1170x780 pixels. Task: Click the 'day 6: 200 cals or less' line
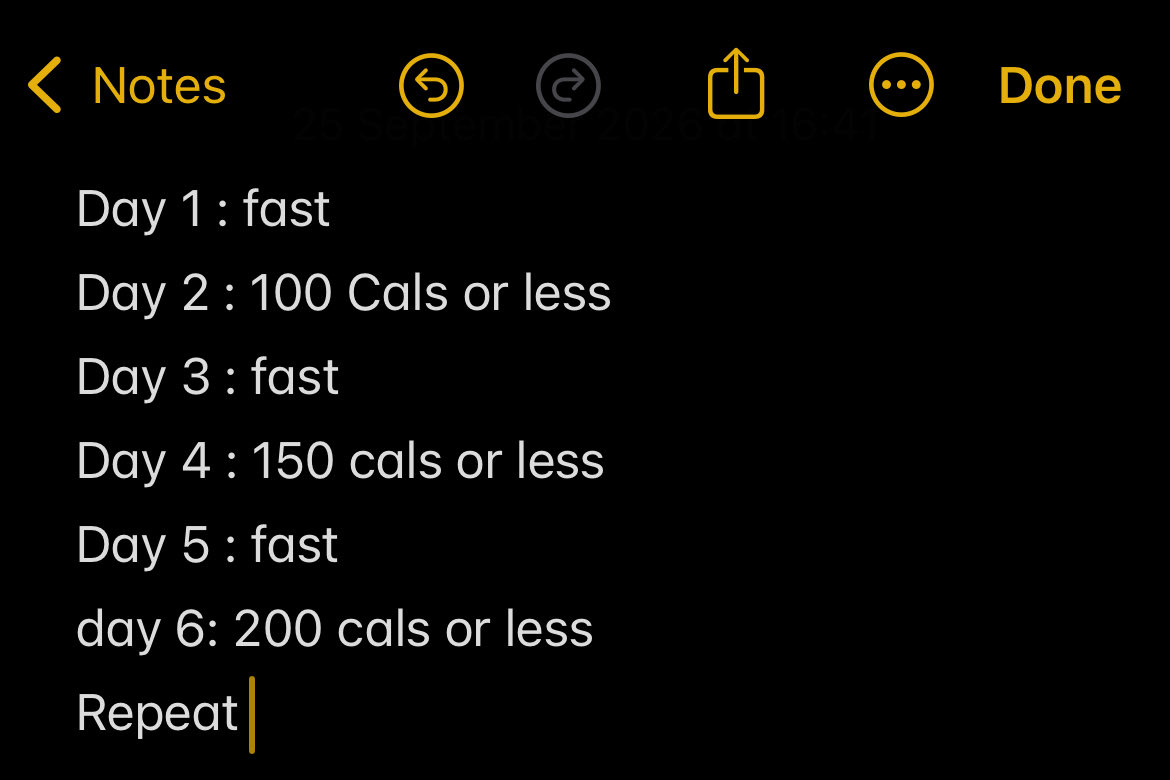click(x=335, y=629)
